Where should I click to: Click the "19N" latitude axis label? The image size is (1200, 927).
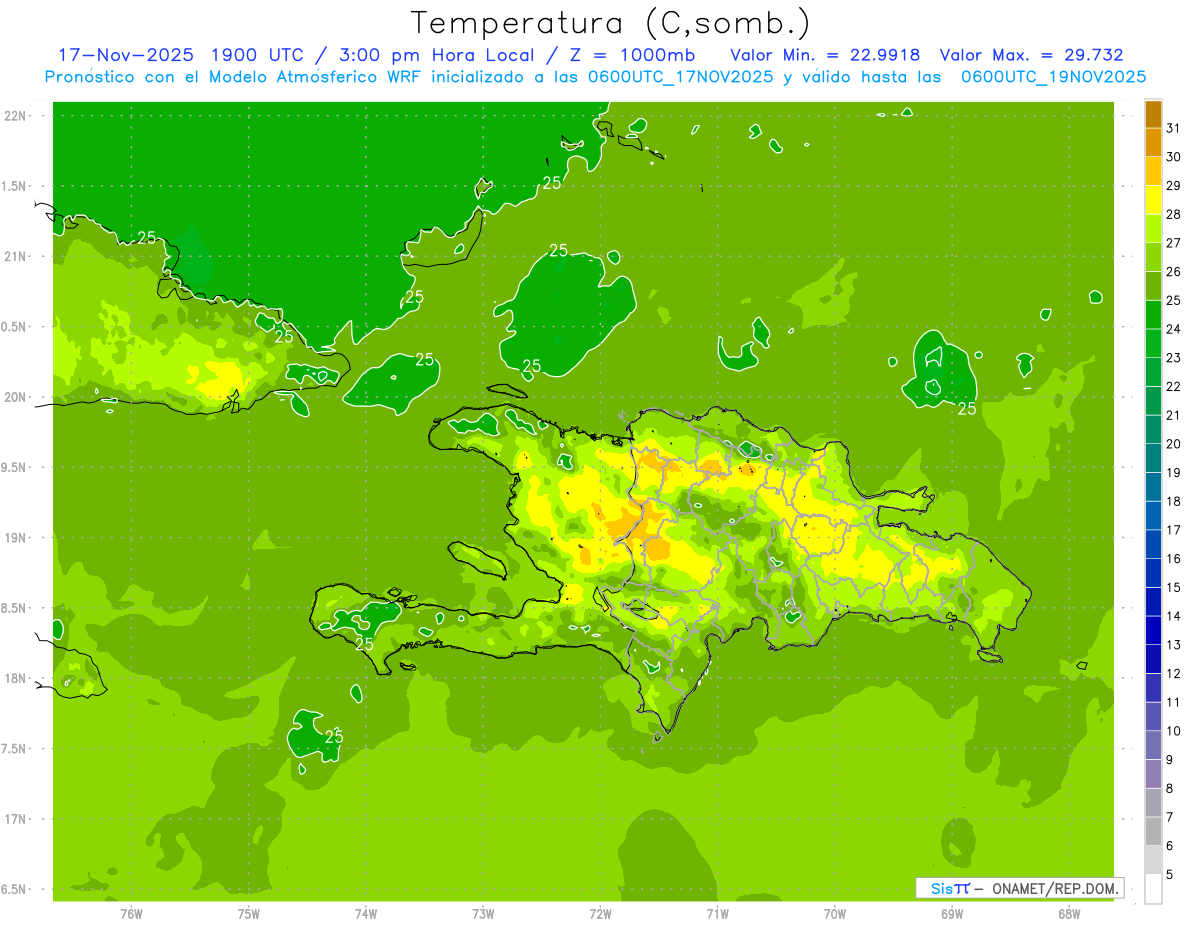pos(17,538)
